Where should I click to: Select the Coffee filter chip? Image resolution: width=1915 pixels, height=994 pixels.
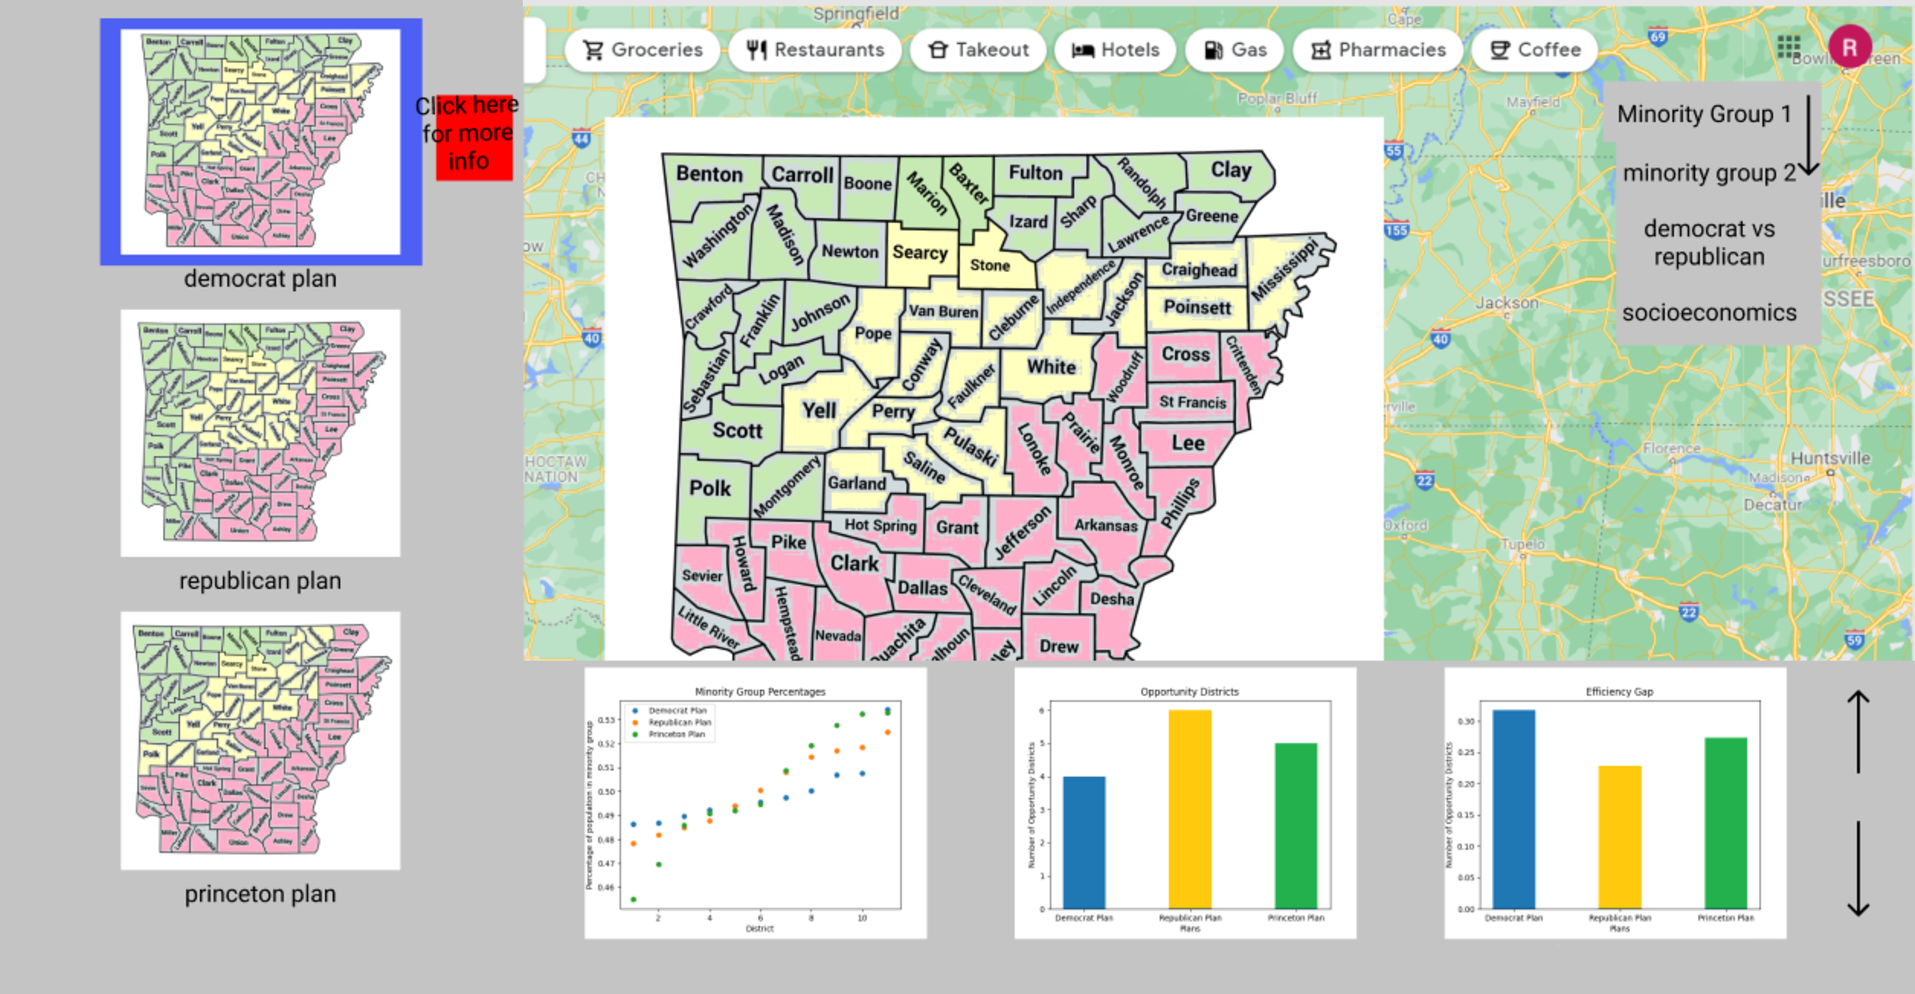(1534, 50)
